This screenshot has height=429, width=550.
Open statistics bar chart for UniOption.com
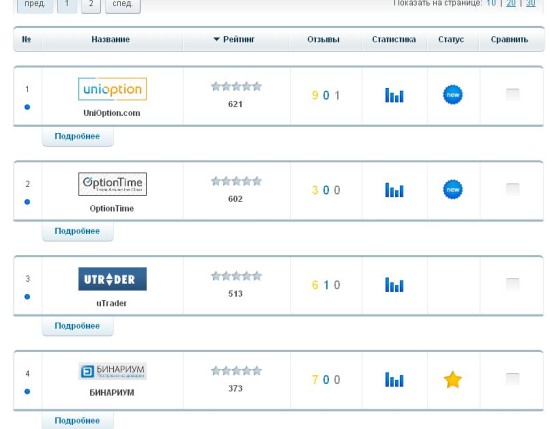coord(394,95)
